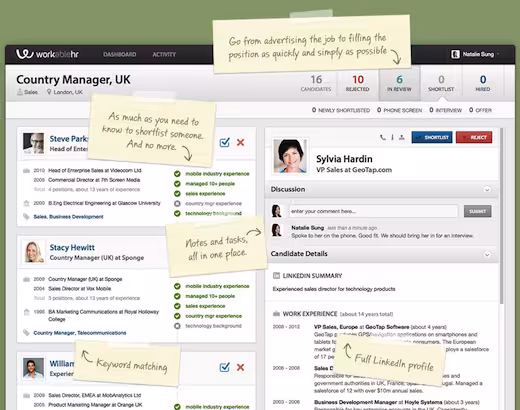Select the "VP Sales, Europe" job title text
Screen dimensions: 520x410
(336, 327)
